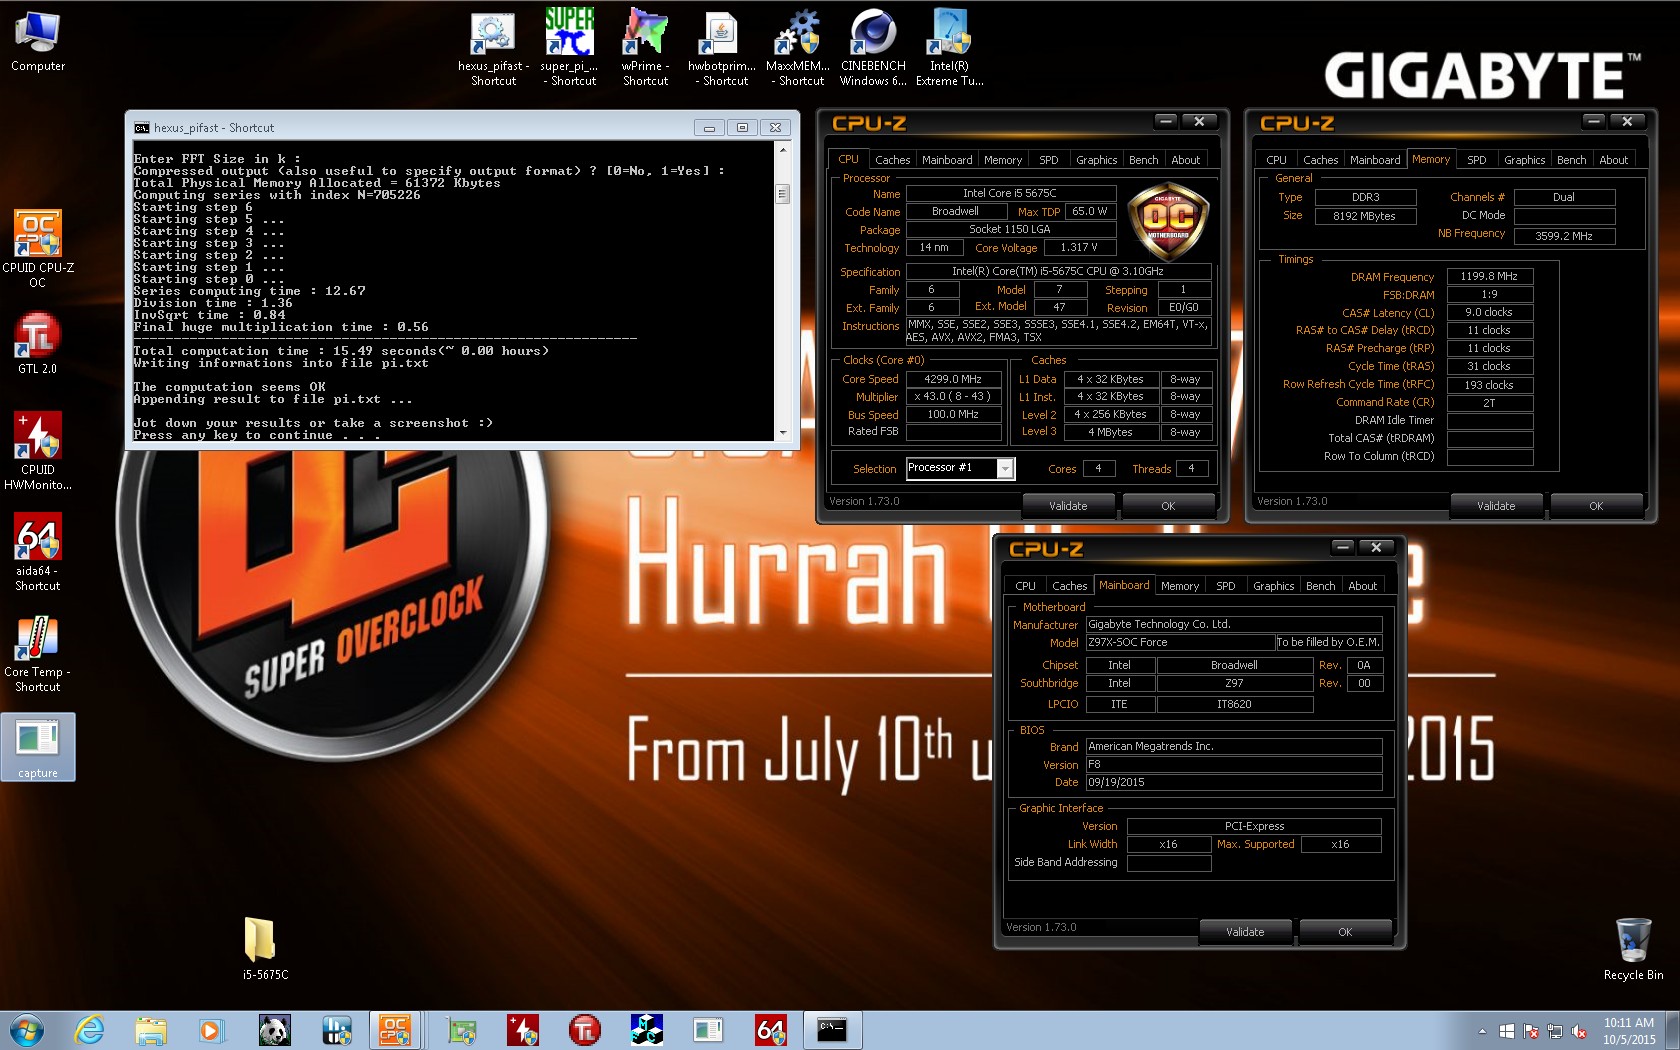The height and width of the screenshot is (1050, 1680).
Task: Open the Recycle Bin
Action: pyautogui.click(x=1633, y=948)
